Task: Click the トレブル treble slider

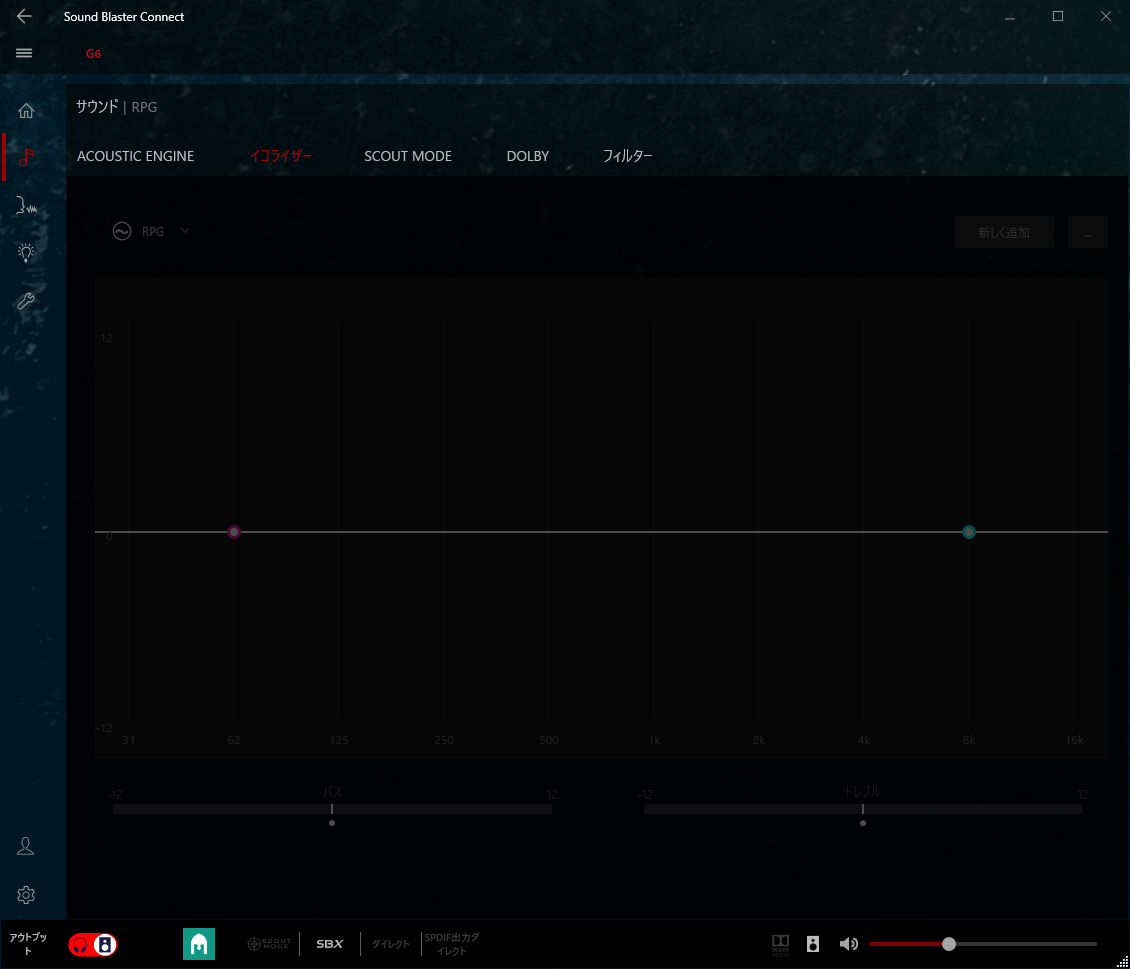Action: point(863,809)
